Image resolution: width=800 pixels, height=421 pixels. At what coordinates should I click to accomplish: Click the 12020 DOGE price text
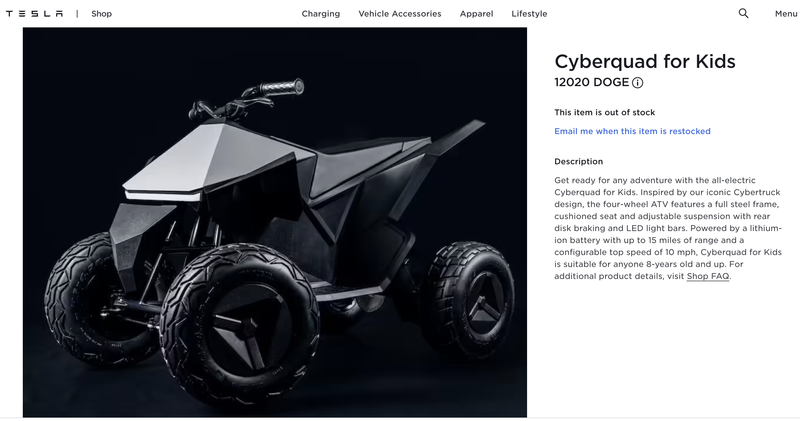point(591,82)
